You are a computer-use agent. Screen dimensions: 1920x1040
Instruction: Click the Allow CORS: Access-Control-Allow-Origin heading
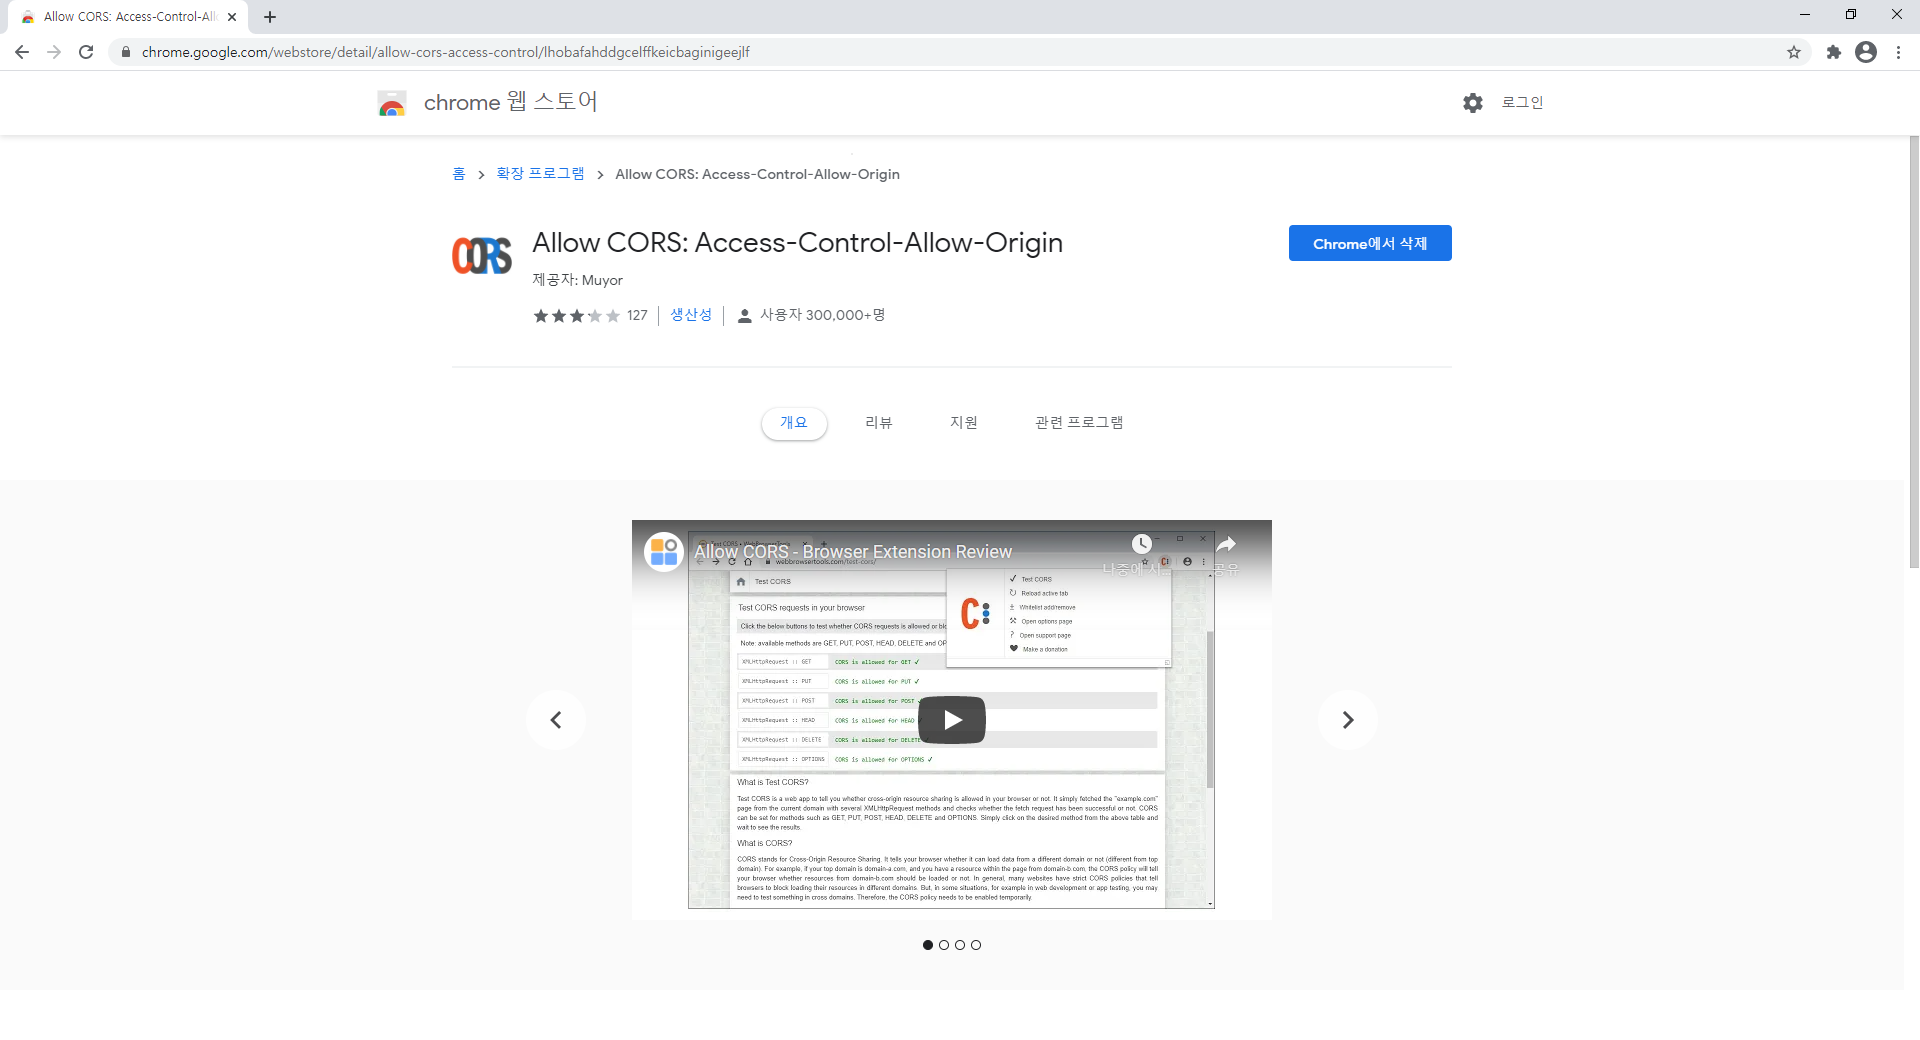pos(797,243)
